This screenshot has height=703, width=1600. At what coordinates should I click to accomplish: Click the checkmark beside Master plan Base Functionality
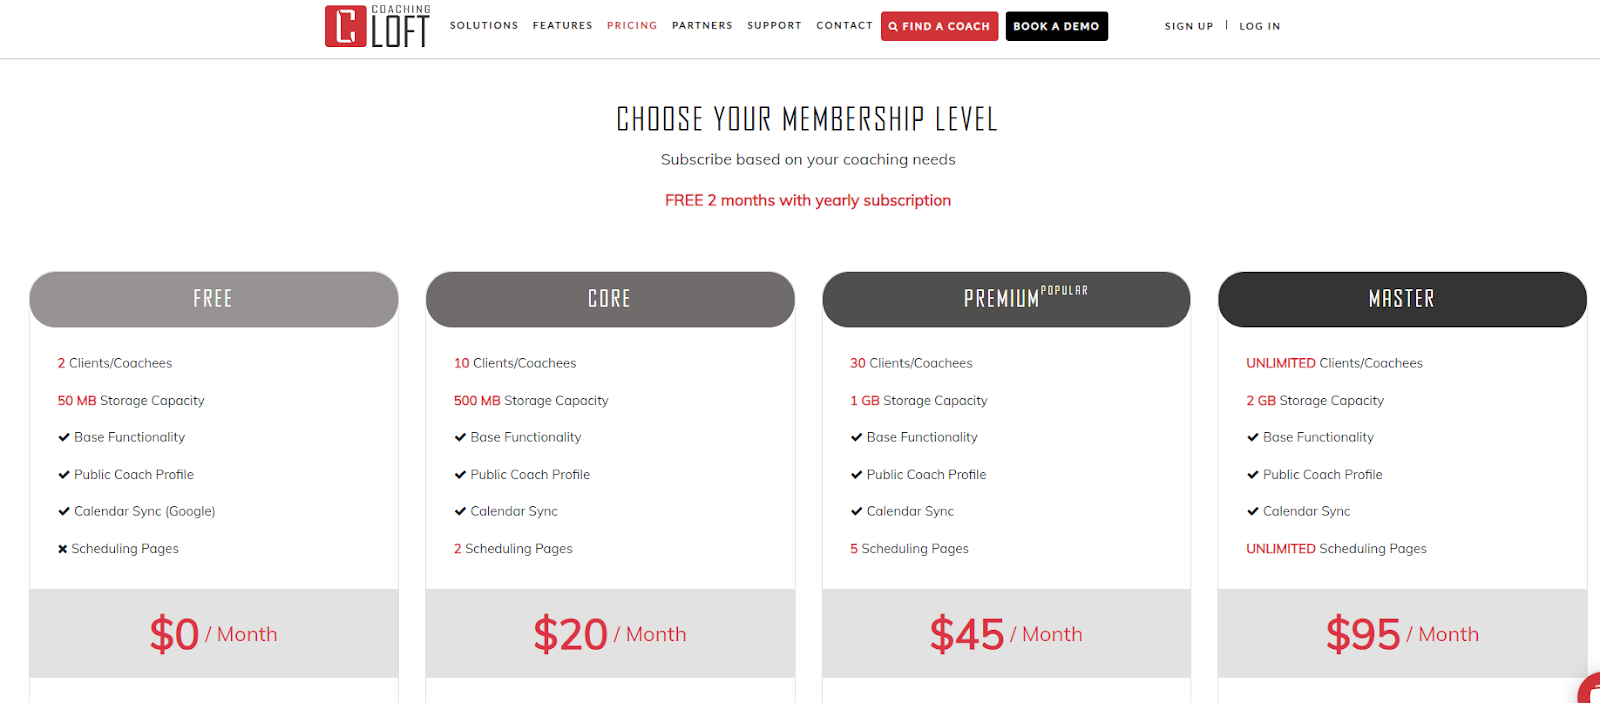click(x=1253, y=437)
